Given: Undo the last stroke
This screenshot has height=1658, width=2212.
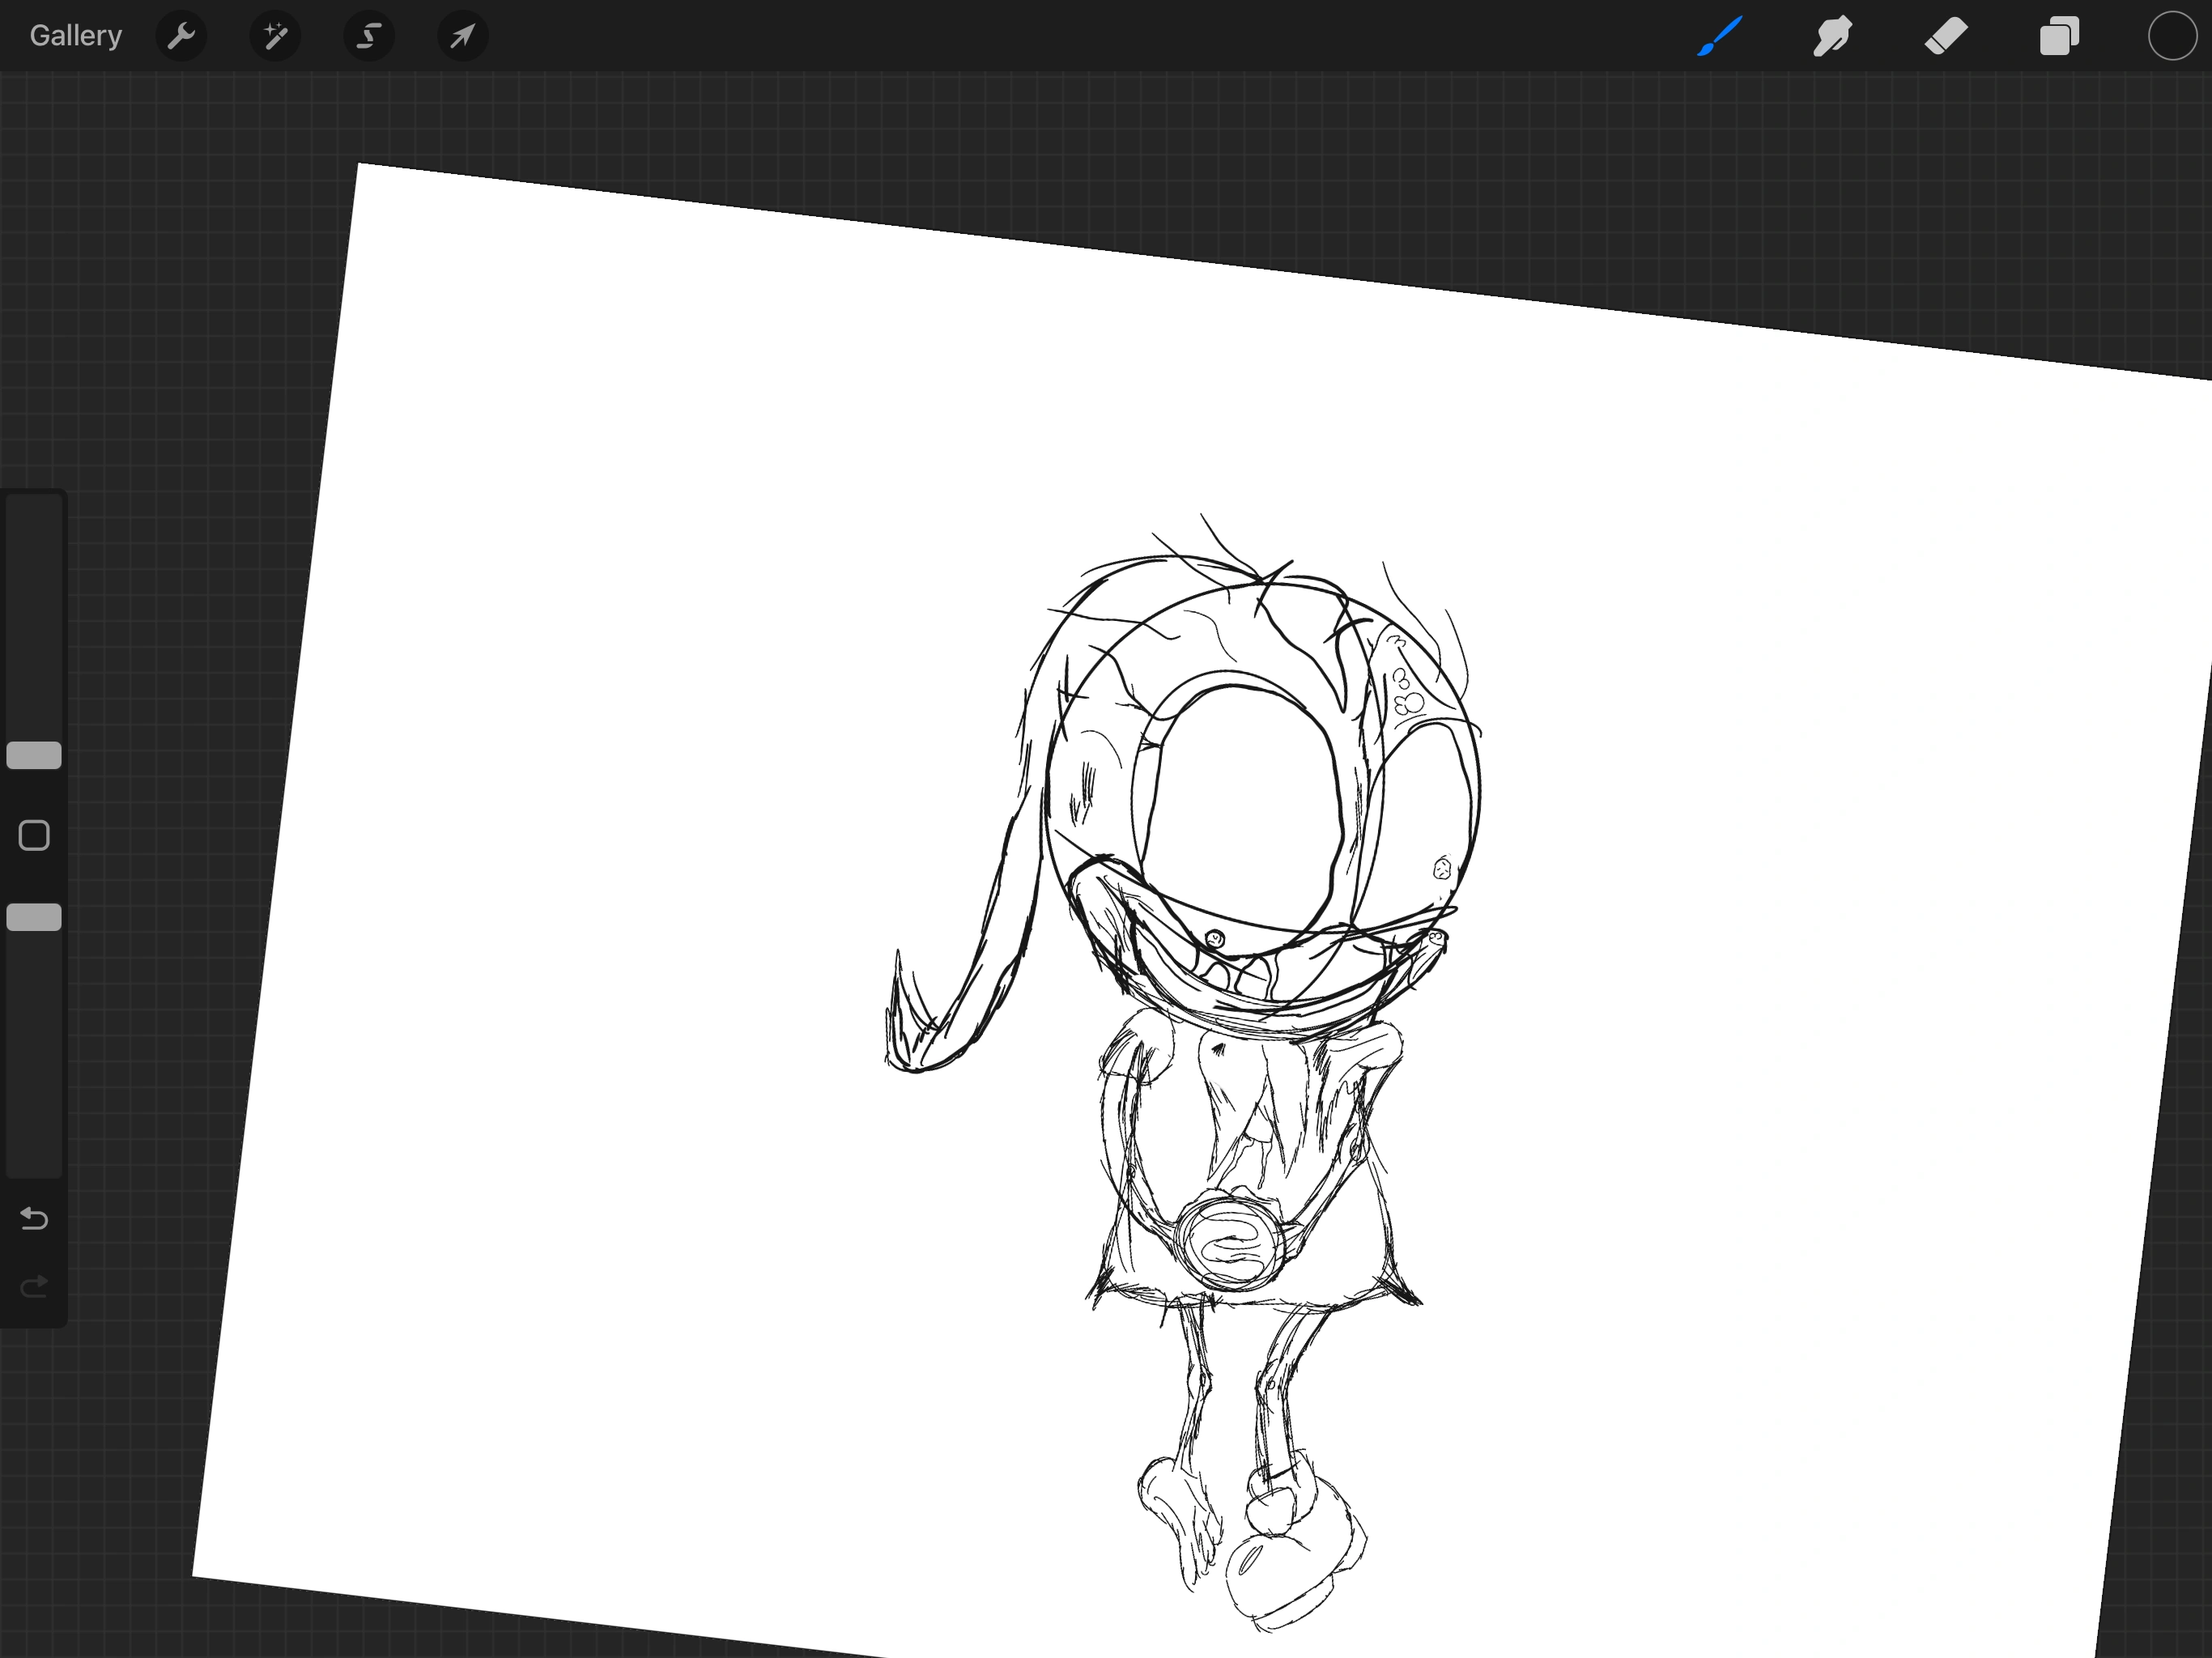Looking at the screenshot, I should click(33, 1219).
